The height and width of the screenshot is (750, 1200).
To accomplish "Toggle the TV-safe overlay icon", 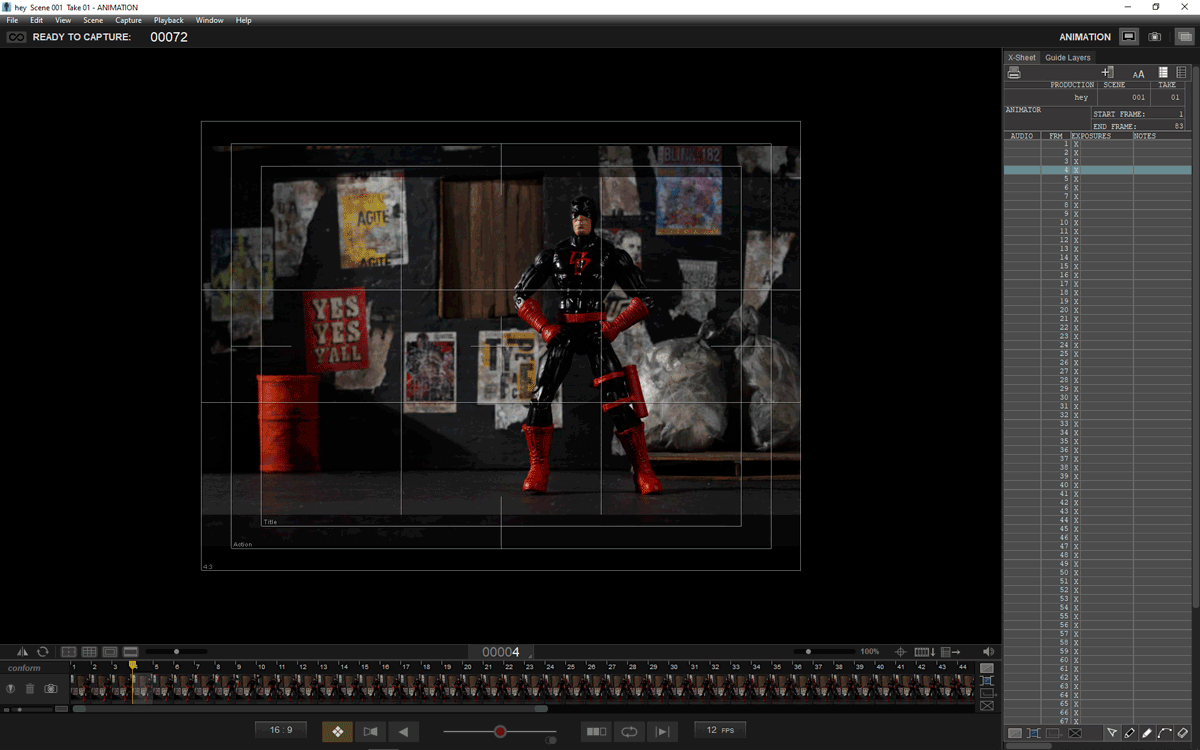I will click(x=110, y=651).
